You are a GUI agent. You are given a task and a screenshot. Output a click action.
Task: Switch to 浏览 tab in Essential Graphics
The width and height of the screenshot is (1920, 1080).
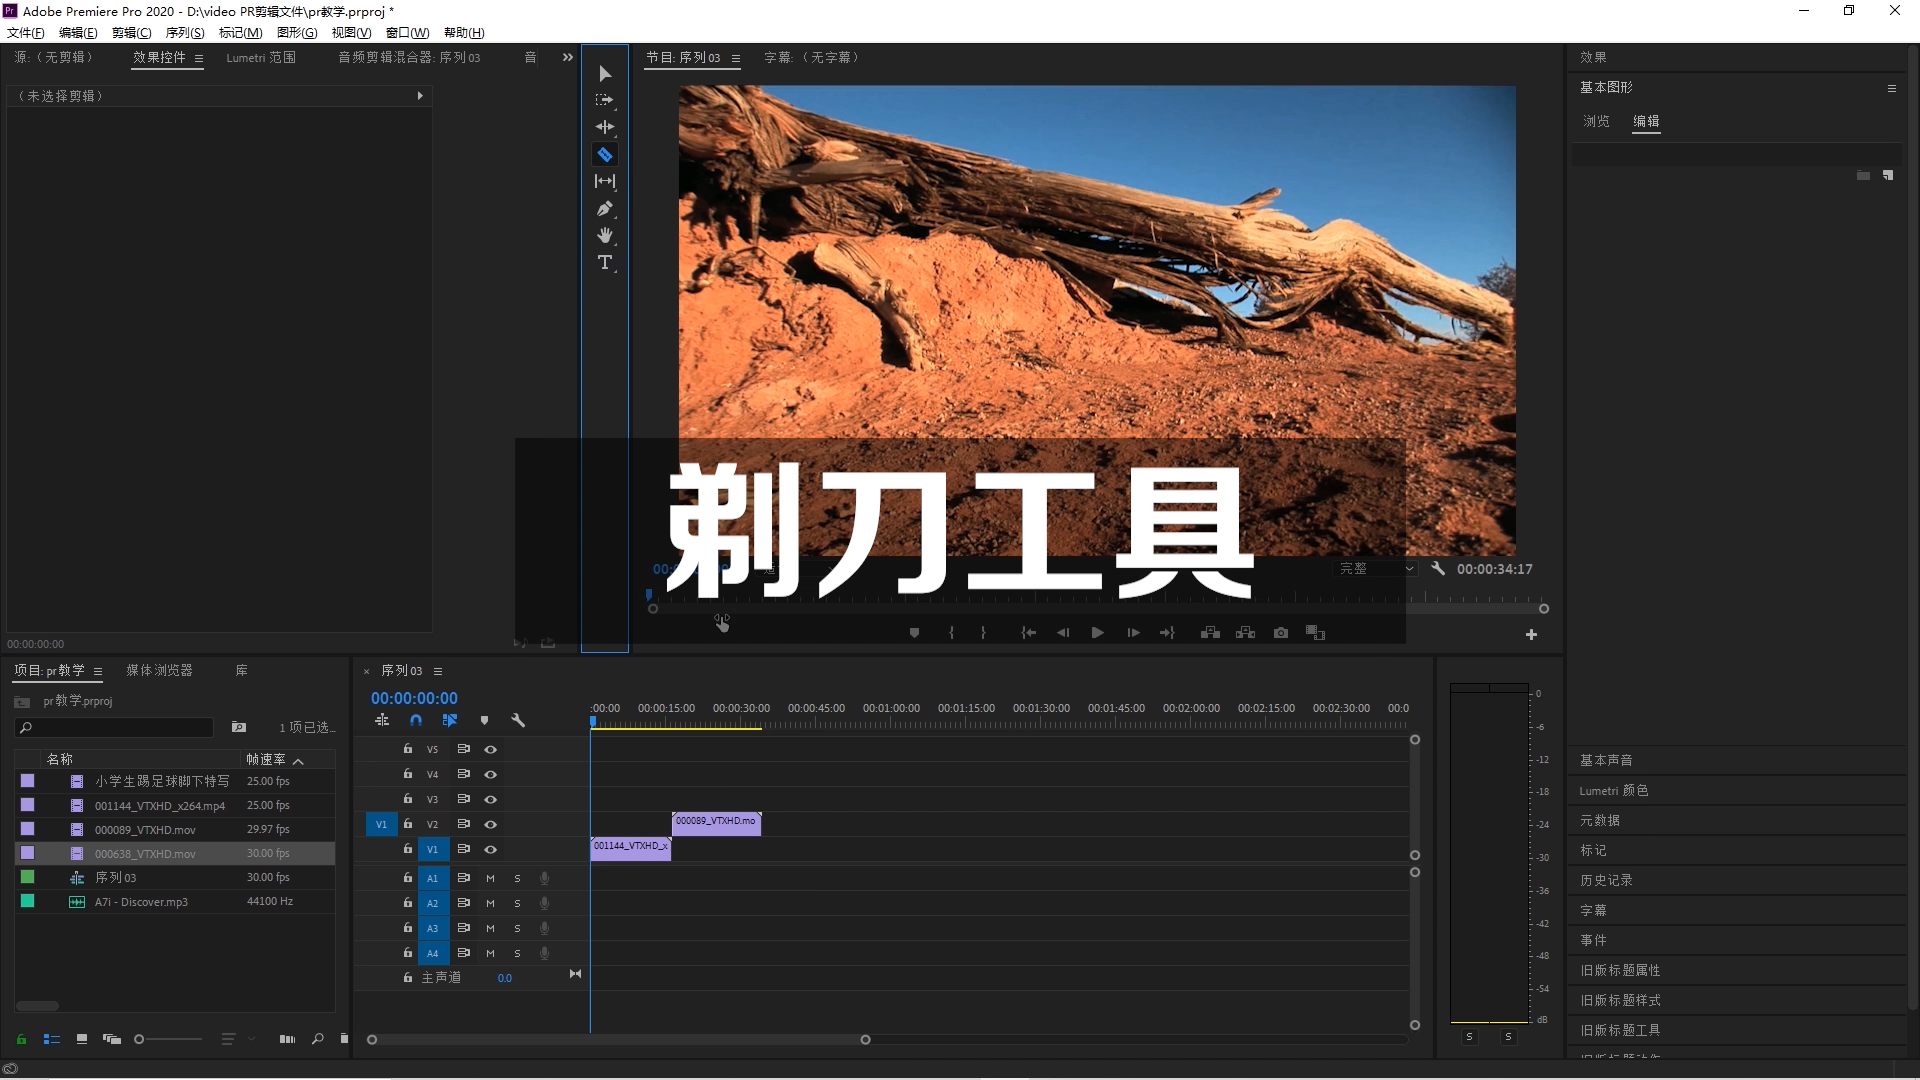[1596, 121]
